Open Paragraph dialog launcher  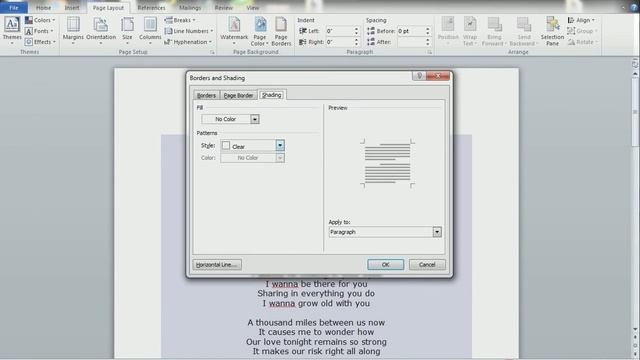tap(430, 52)
